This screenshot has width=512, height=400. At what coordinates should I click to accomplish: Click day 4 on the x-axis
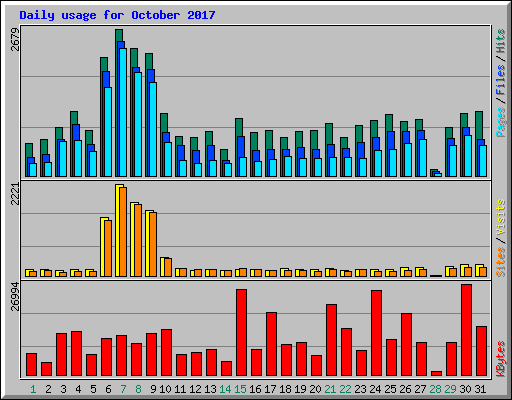pos(78,389)
